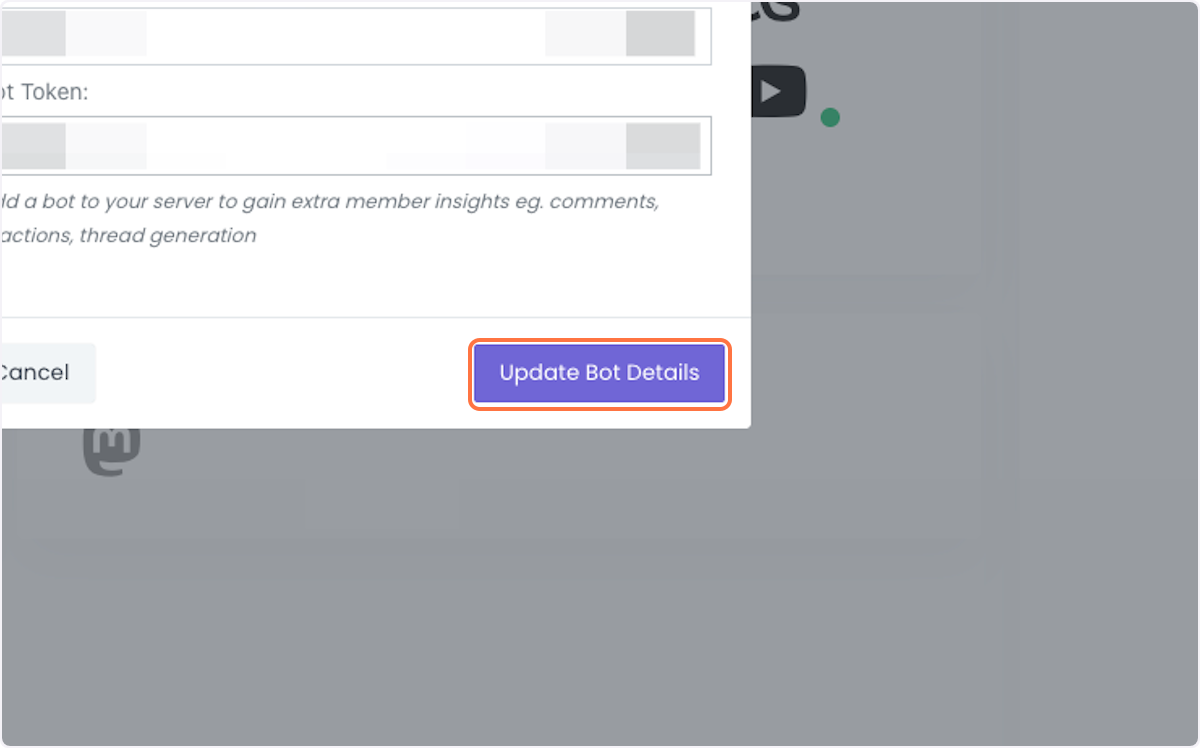Click the italic bot insights help text
Viewport: 1200px width, 748px height.
[329, 218]
